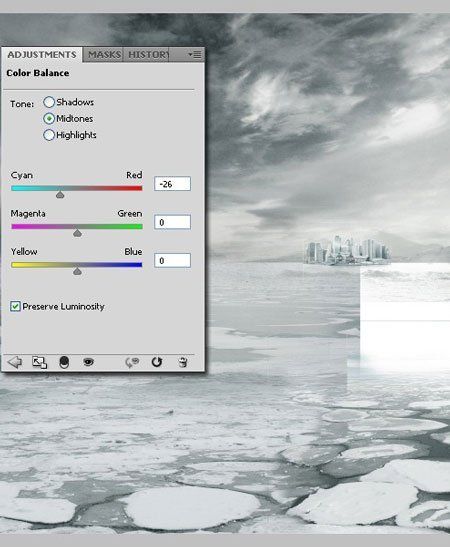Screen dimensions: 450x547
Task: Delete adjustment layer trash icon
Action: (182, 362)
